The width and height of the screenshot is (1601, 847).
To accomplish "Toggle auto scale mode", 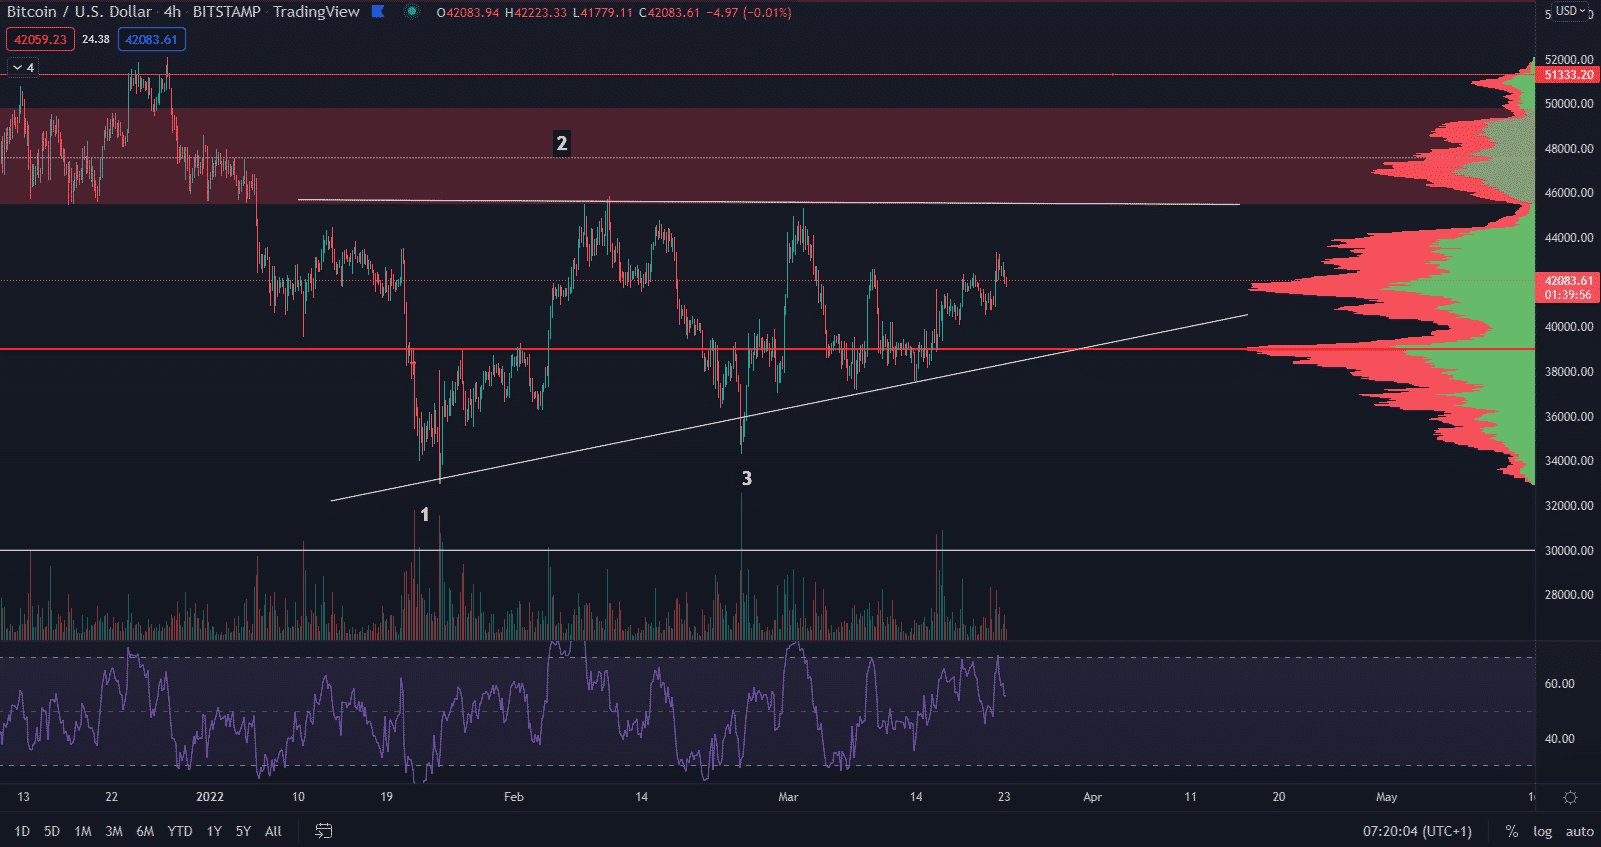I will [x=1579, y=831].
